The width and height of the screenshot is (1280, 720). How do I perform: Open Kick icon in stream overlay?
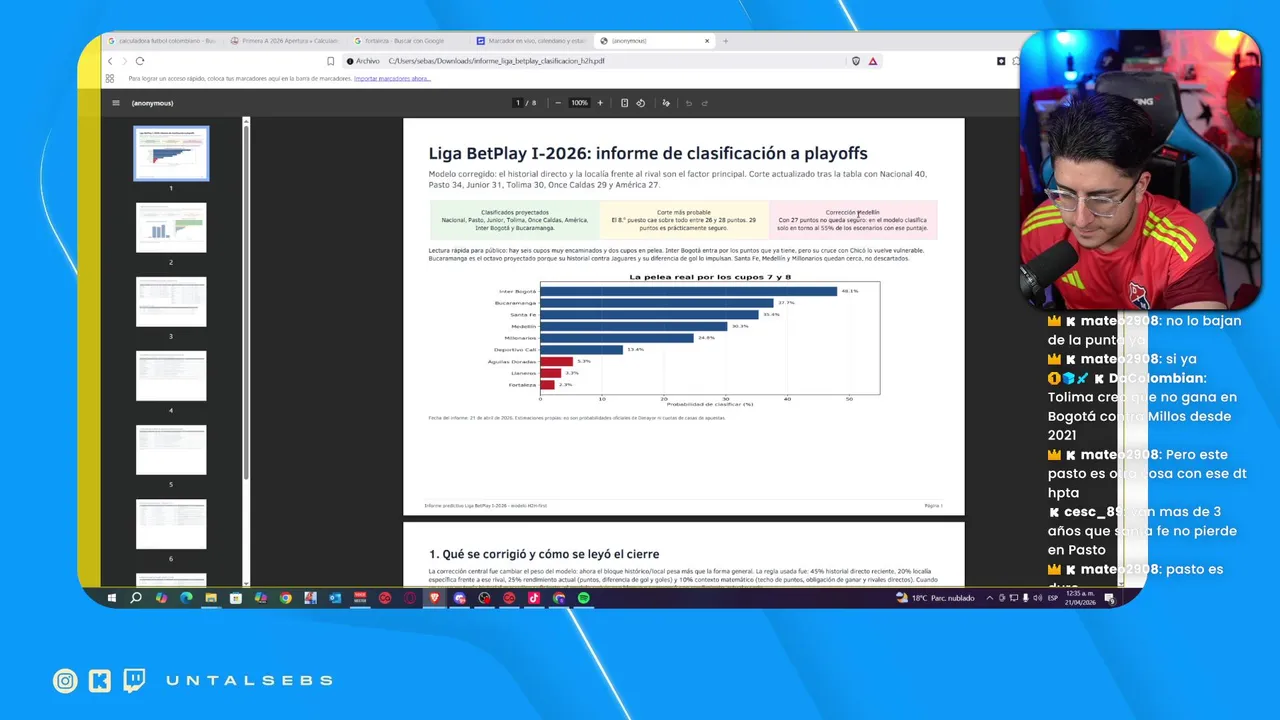(100, 681)
